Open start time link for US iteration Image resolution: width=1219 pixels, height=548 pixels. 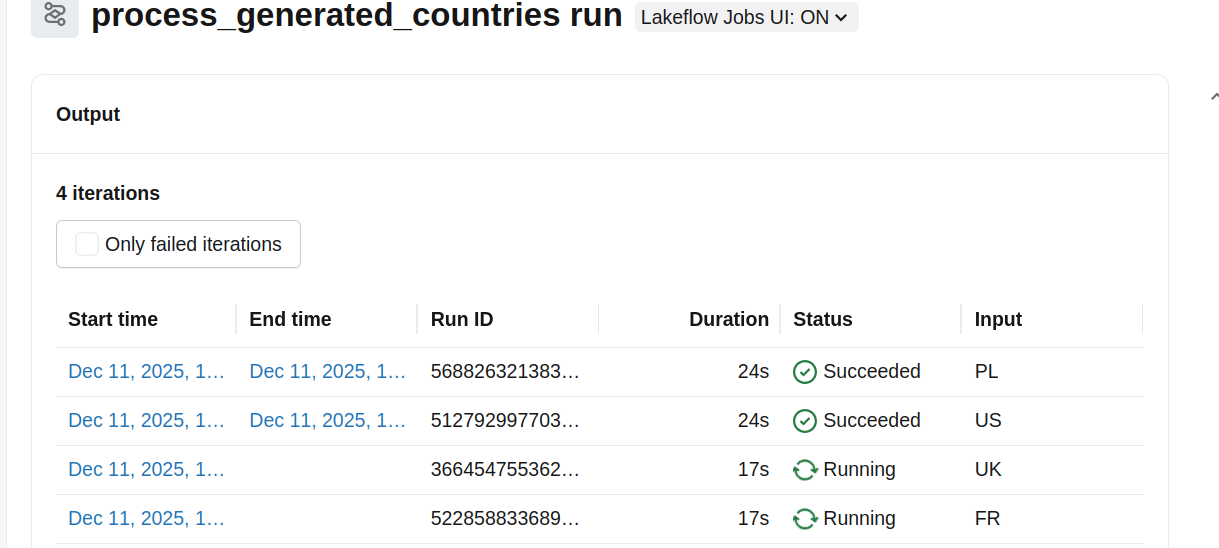pos(146,421)
